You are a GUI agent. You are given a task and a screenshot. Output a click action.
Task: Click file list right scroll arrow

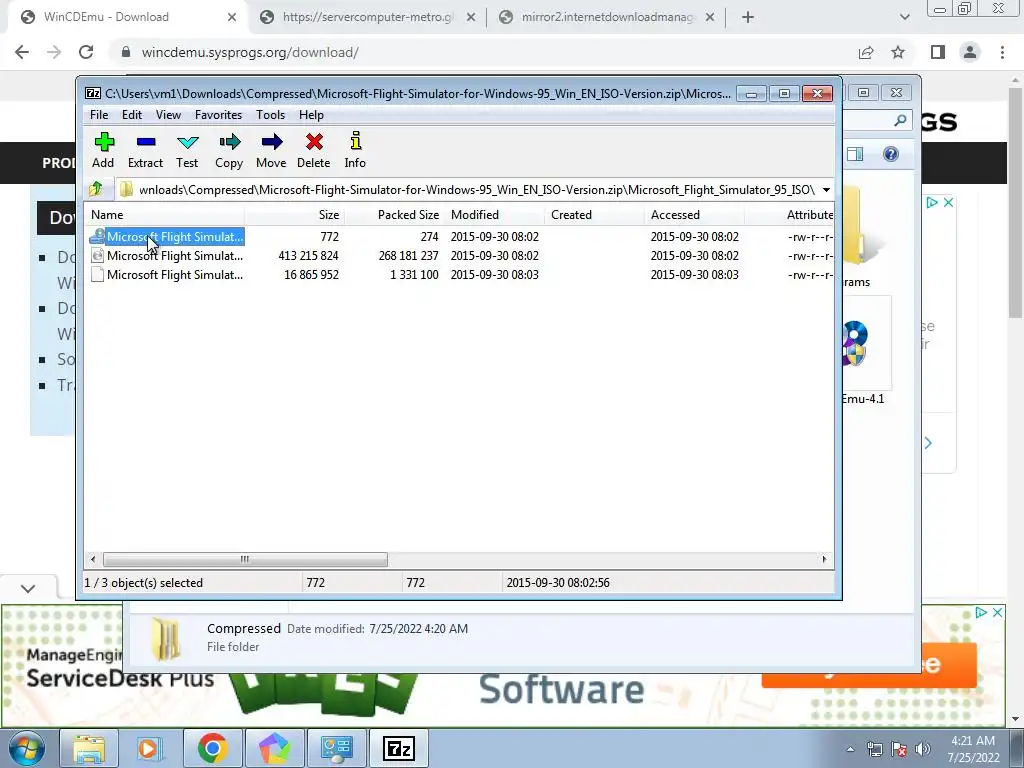point(824,559)
